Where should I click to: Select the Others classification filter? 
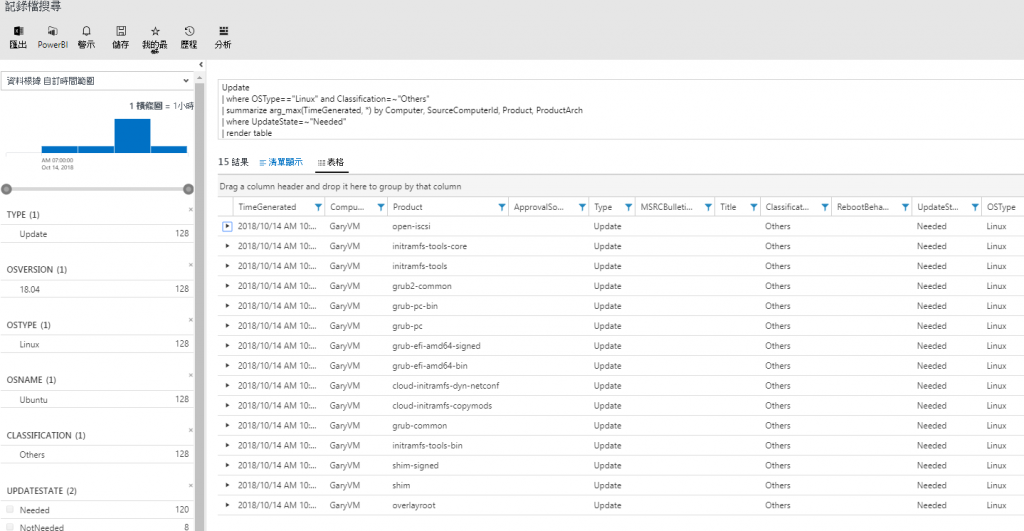tap(32, 455)
